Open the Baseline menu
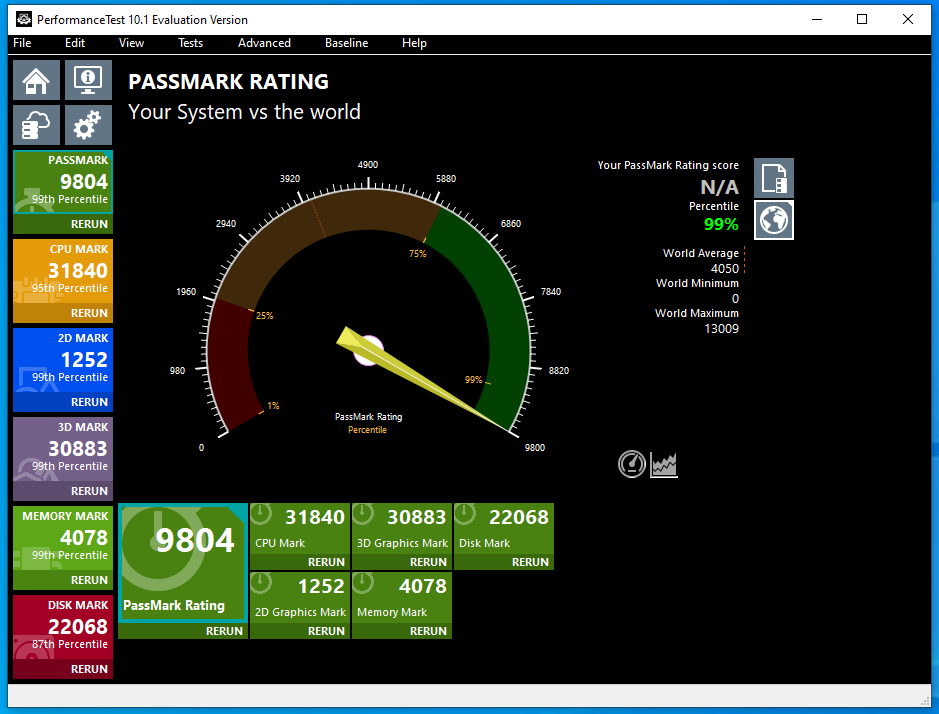This screenshot has width=939, height=714. 346,43
